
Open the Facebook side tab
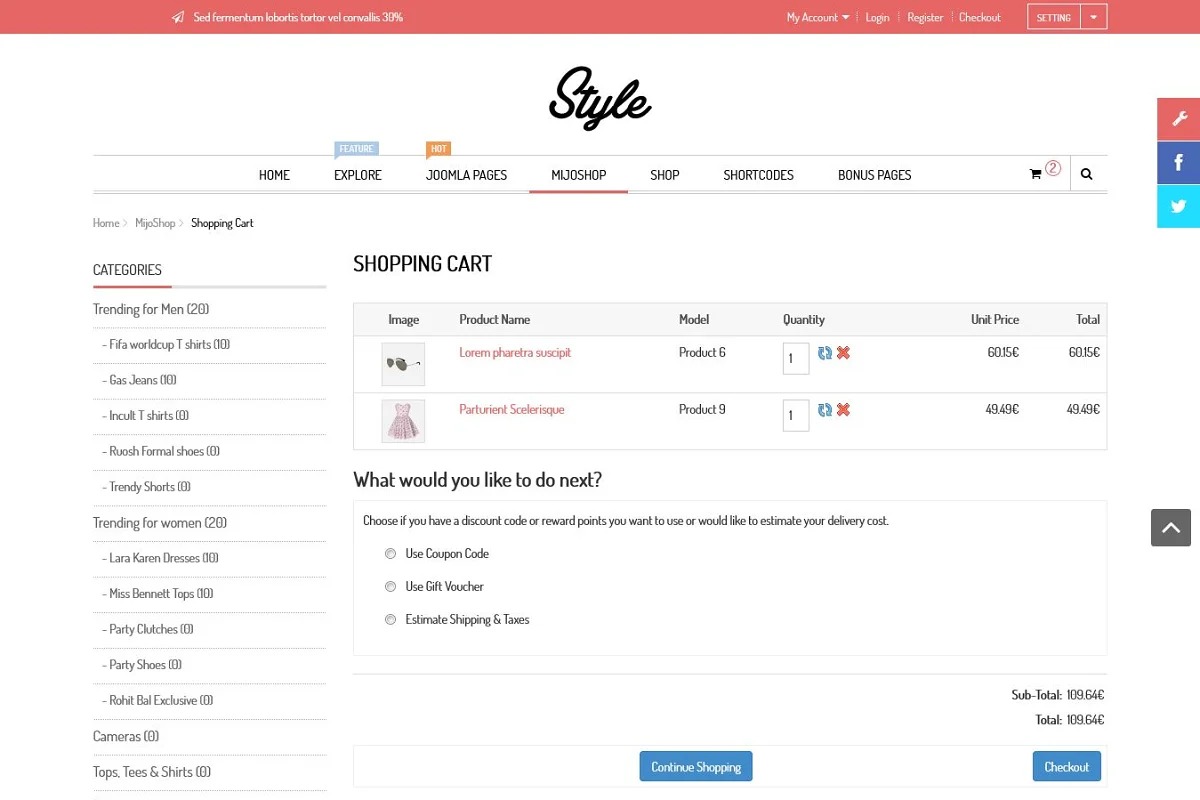pyautogui.click(x=1179, y=163)
